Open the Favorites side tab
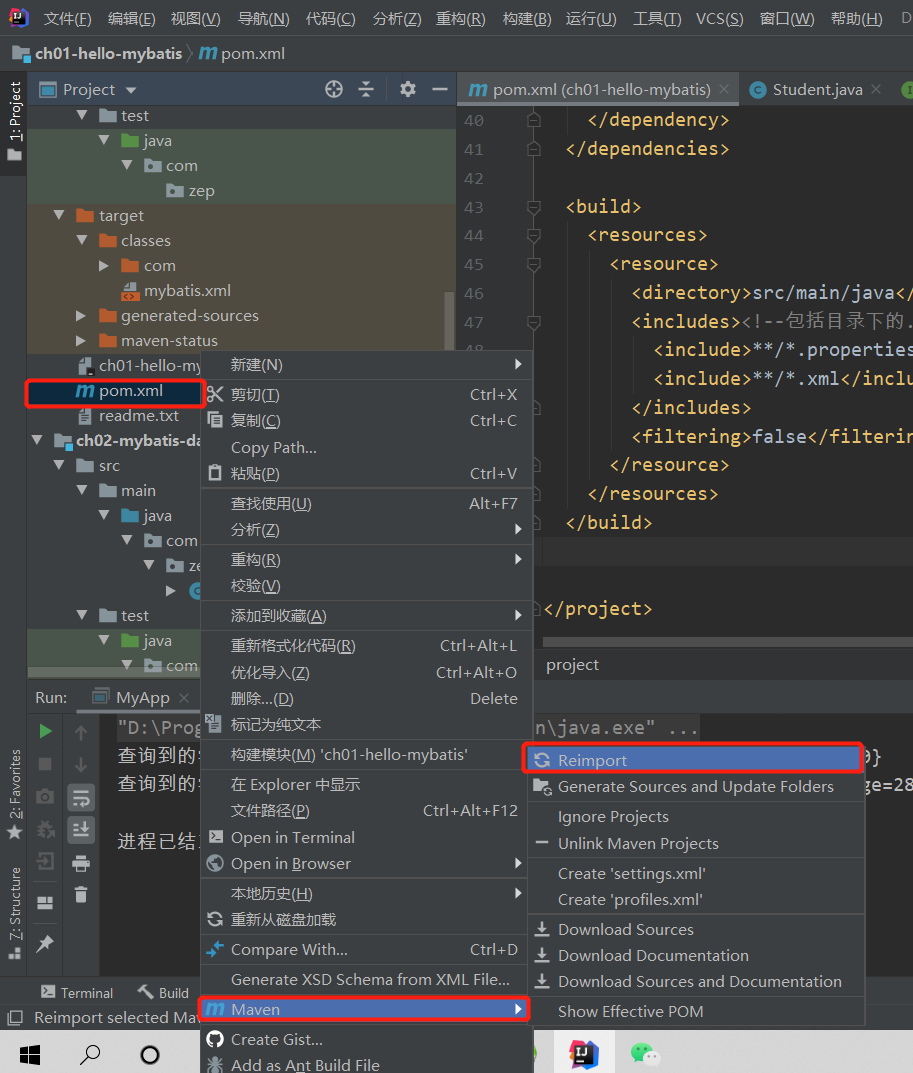This screenshot has width=913, height=1073. click(15, 794)
